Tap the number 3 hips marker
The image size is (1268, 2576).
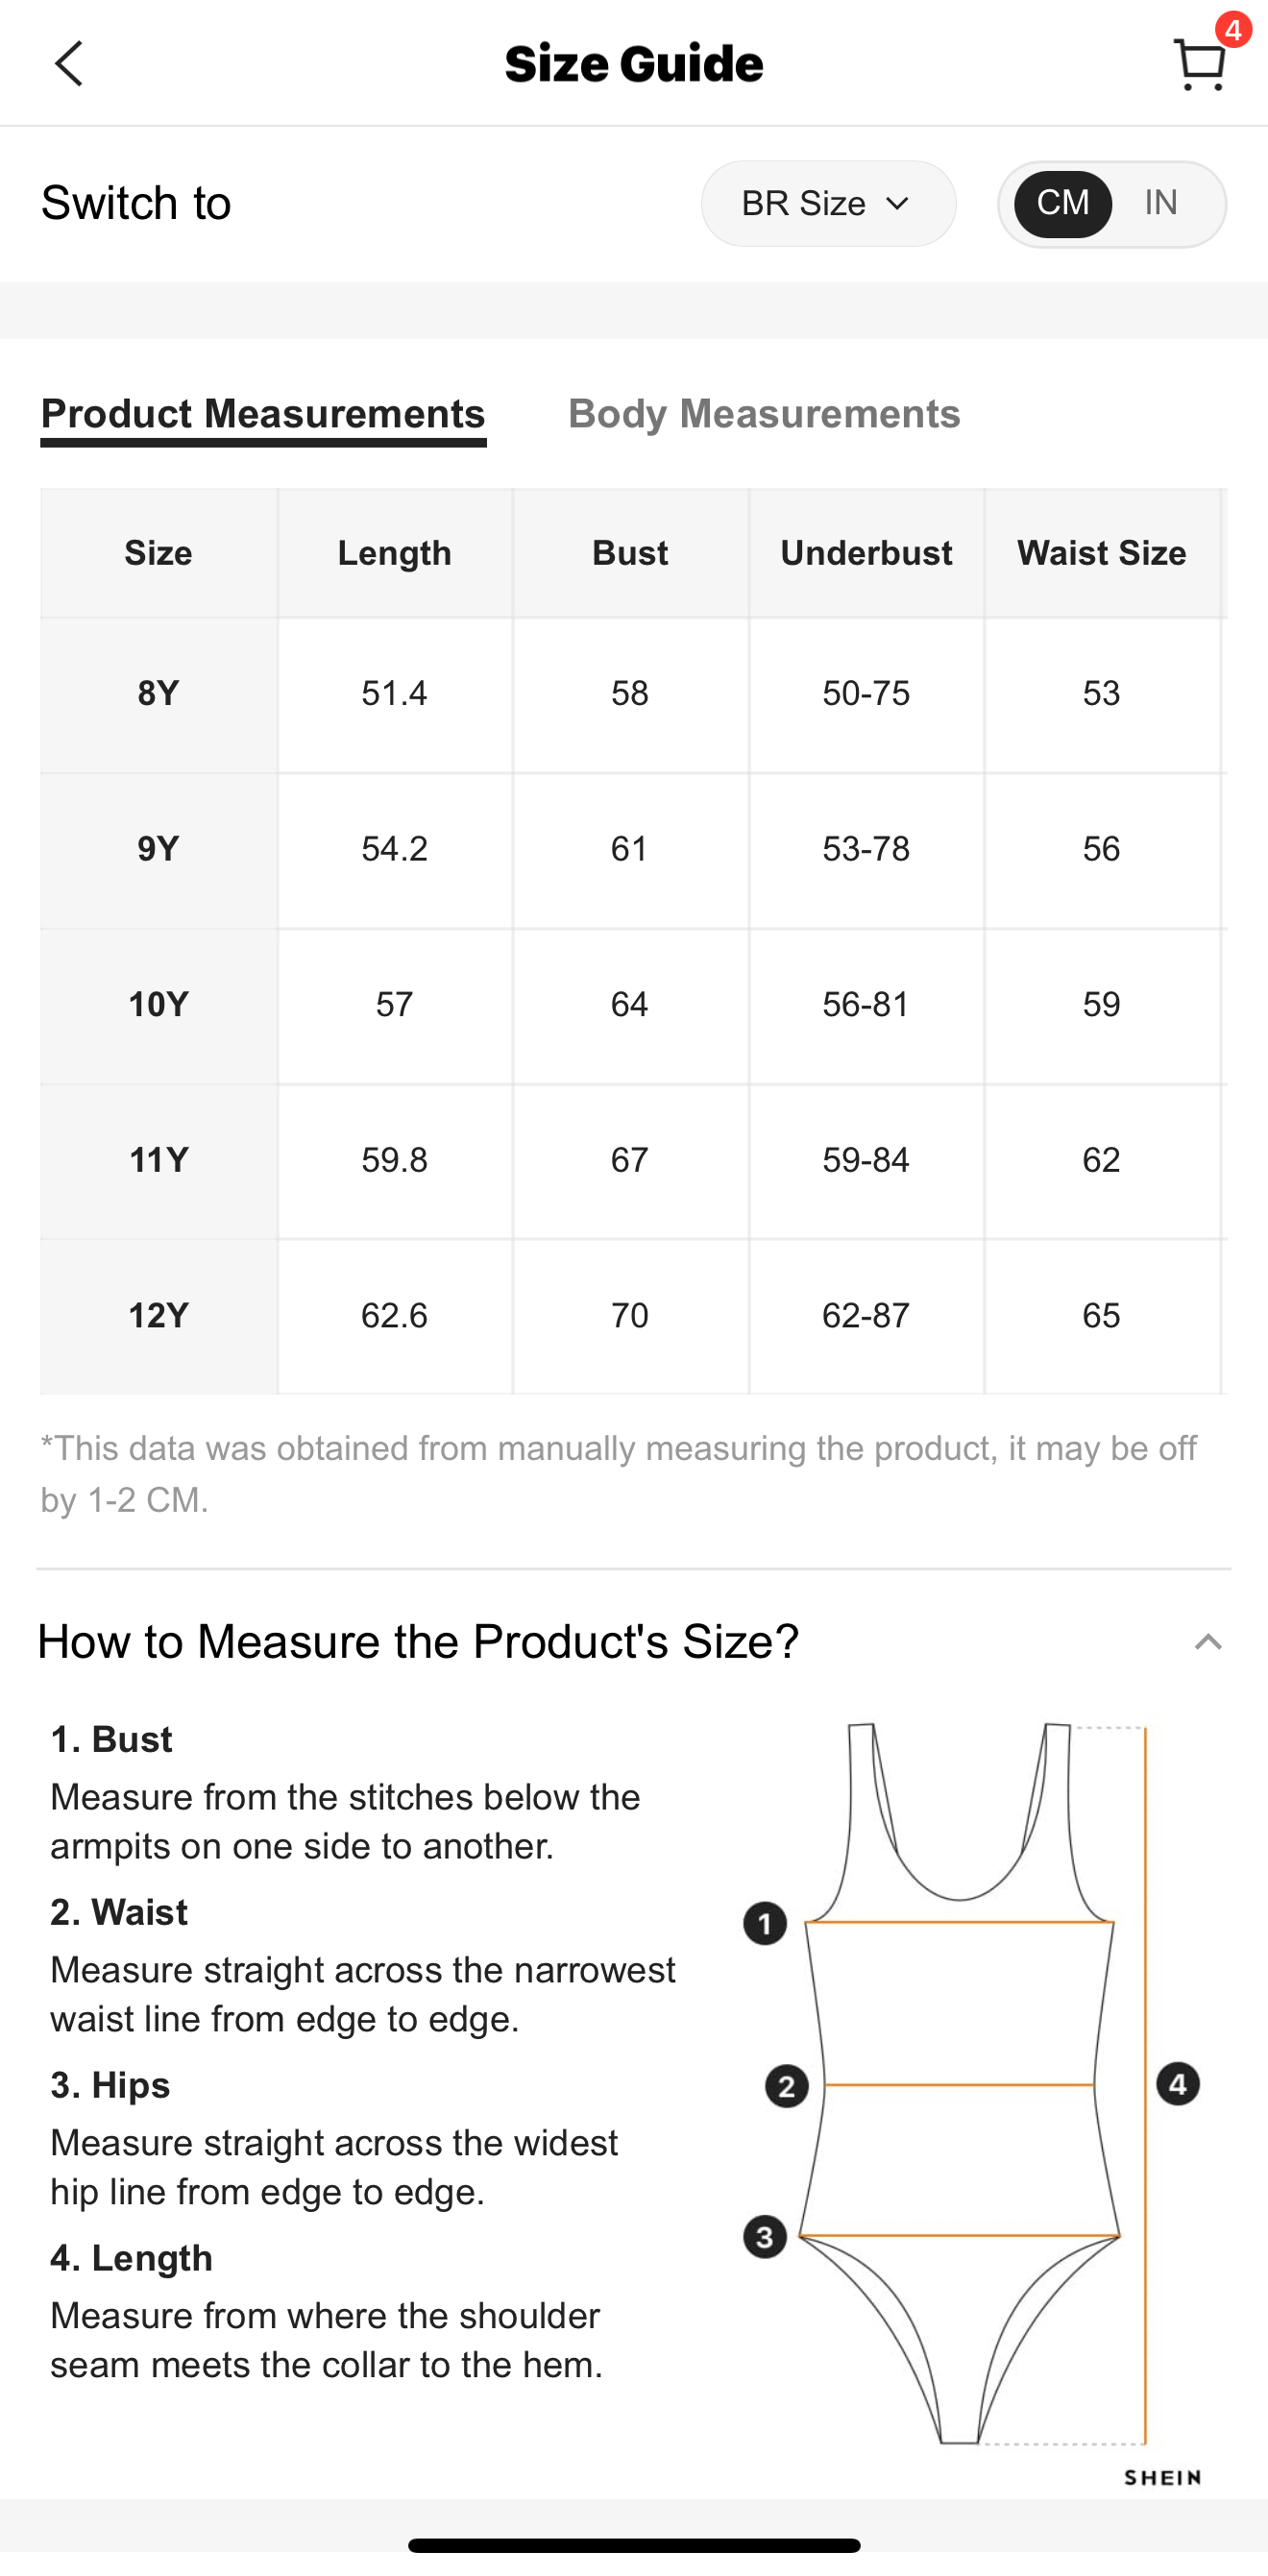(x=765, y=2237)
